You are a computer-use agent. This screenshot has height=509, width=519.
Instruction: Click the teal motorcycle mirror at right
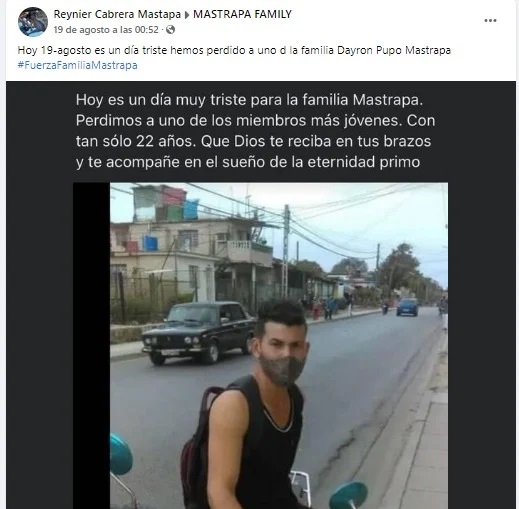[x=349, y=496]
